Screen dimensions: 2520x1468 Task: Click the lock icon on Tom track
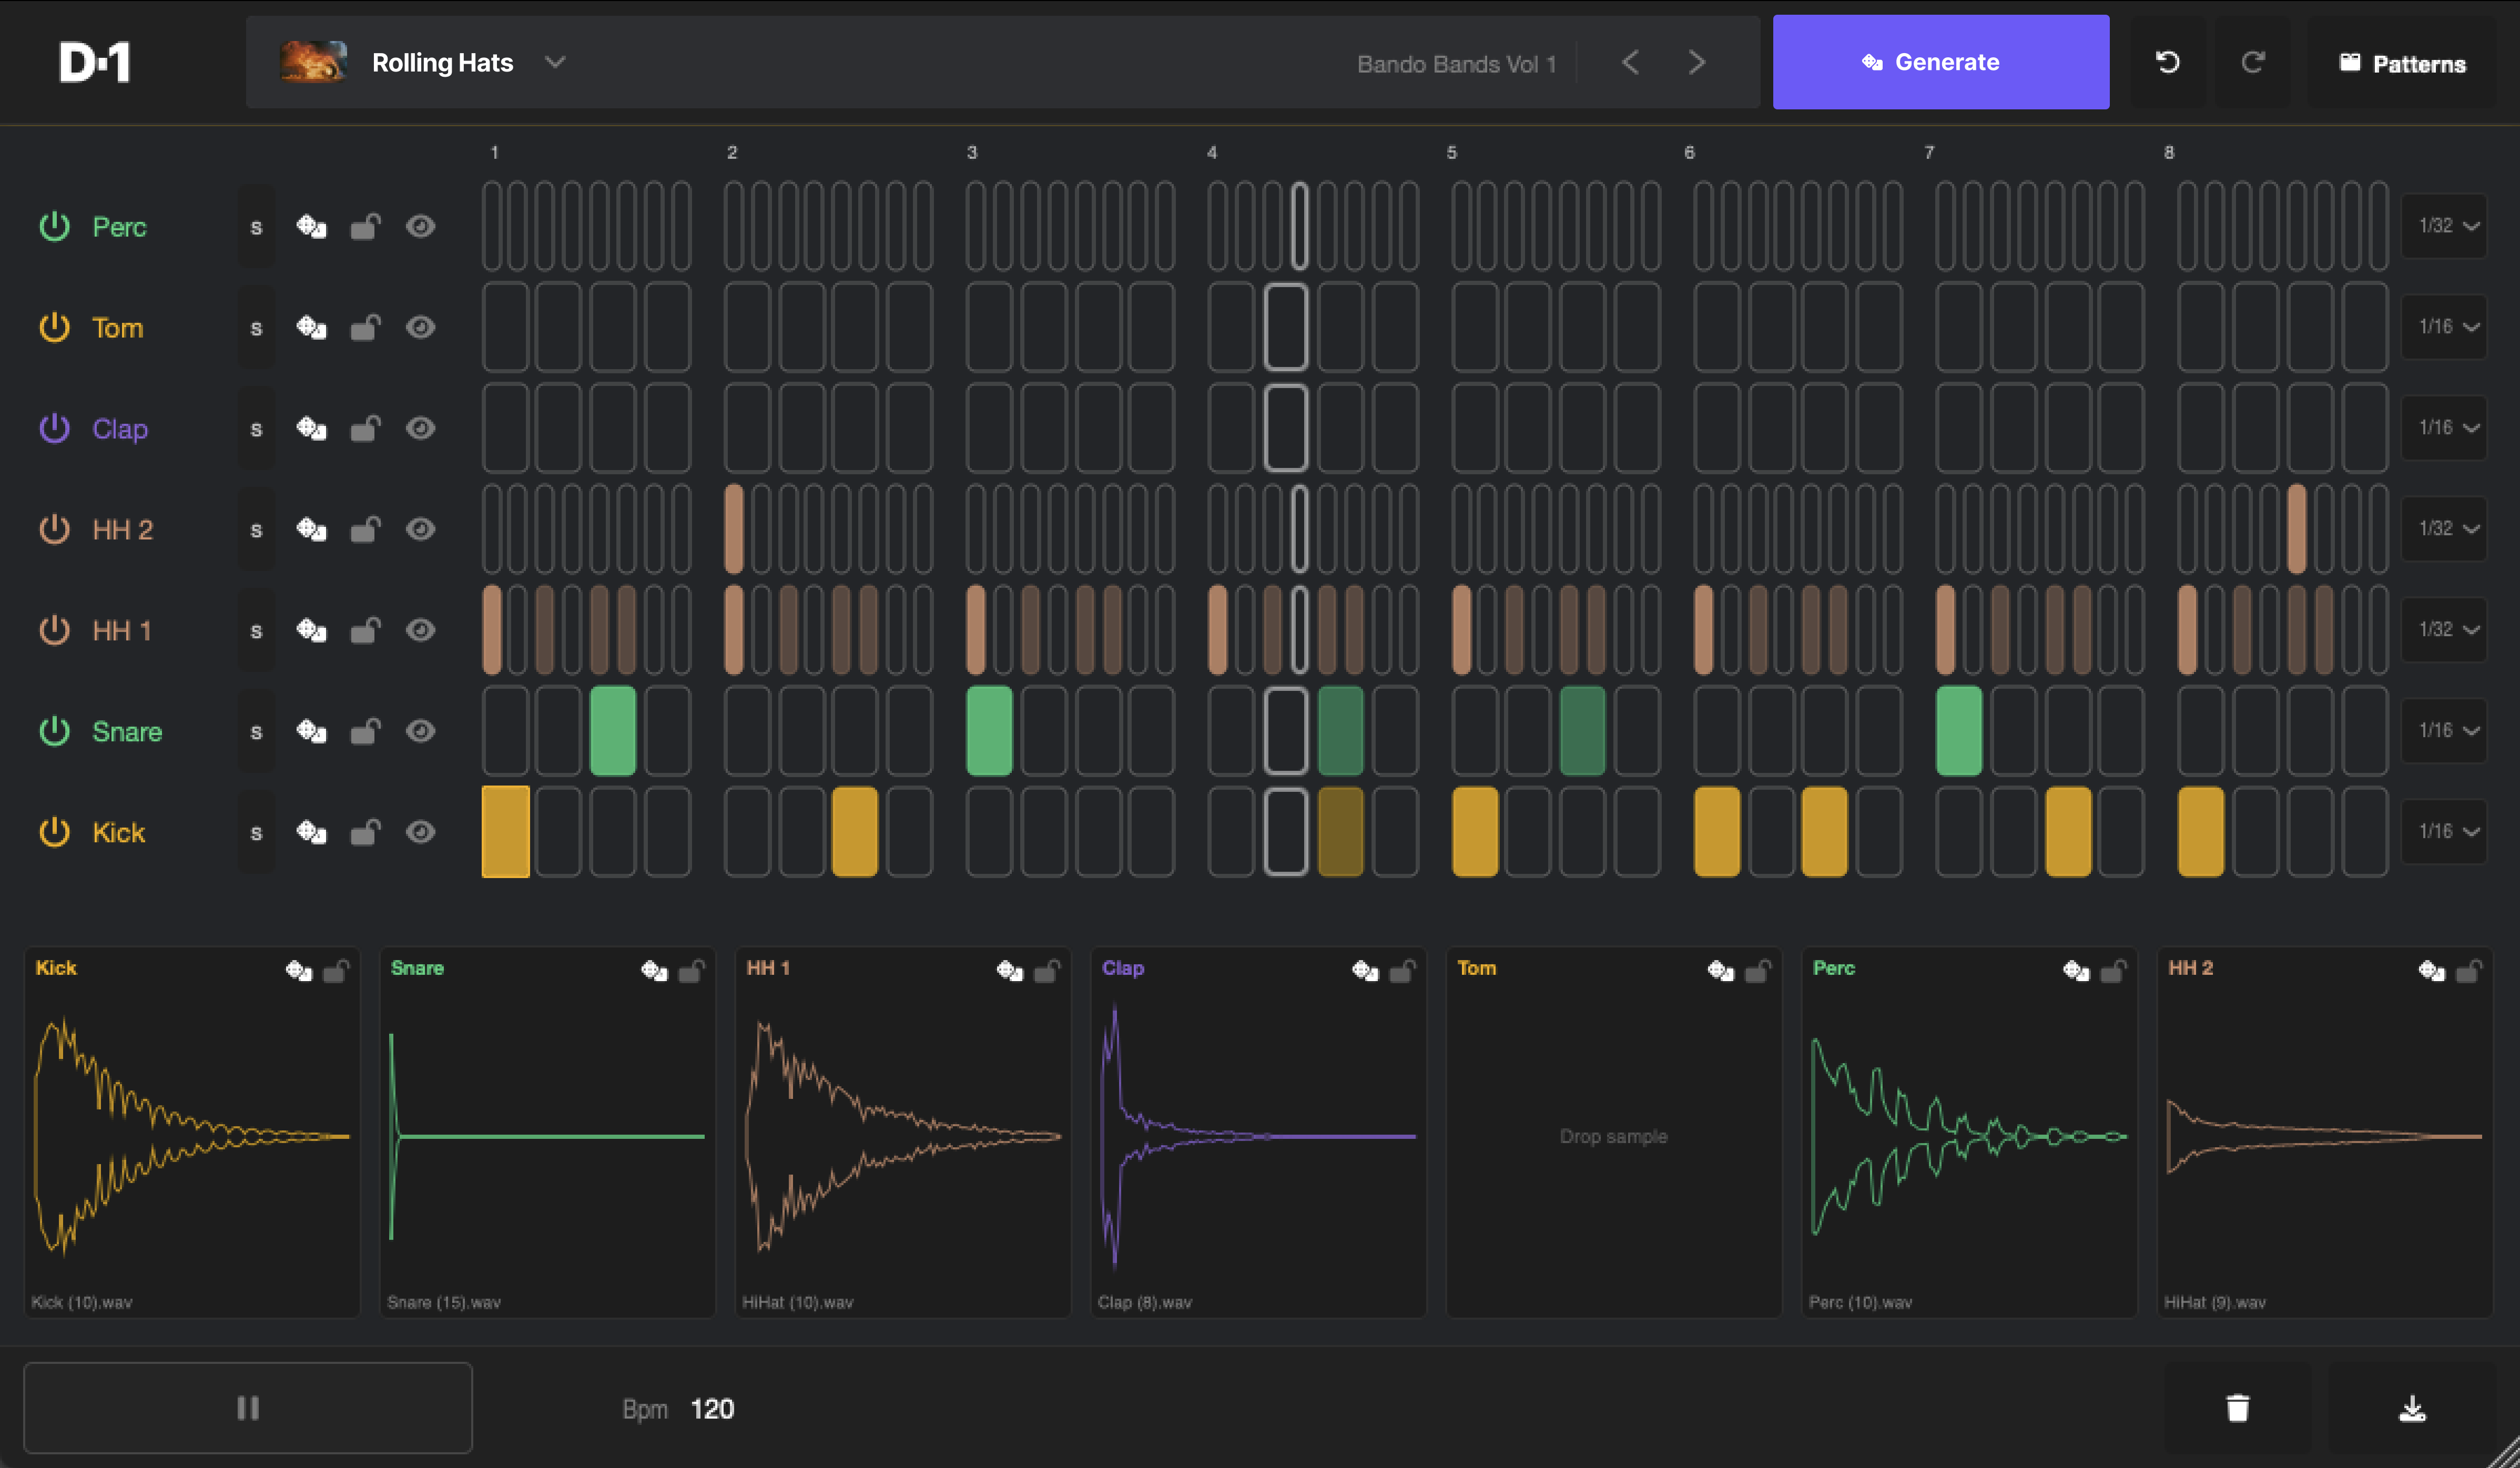[365, 328]
